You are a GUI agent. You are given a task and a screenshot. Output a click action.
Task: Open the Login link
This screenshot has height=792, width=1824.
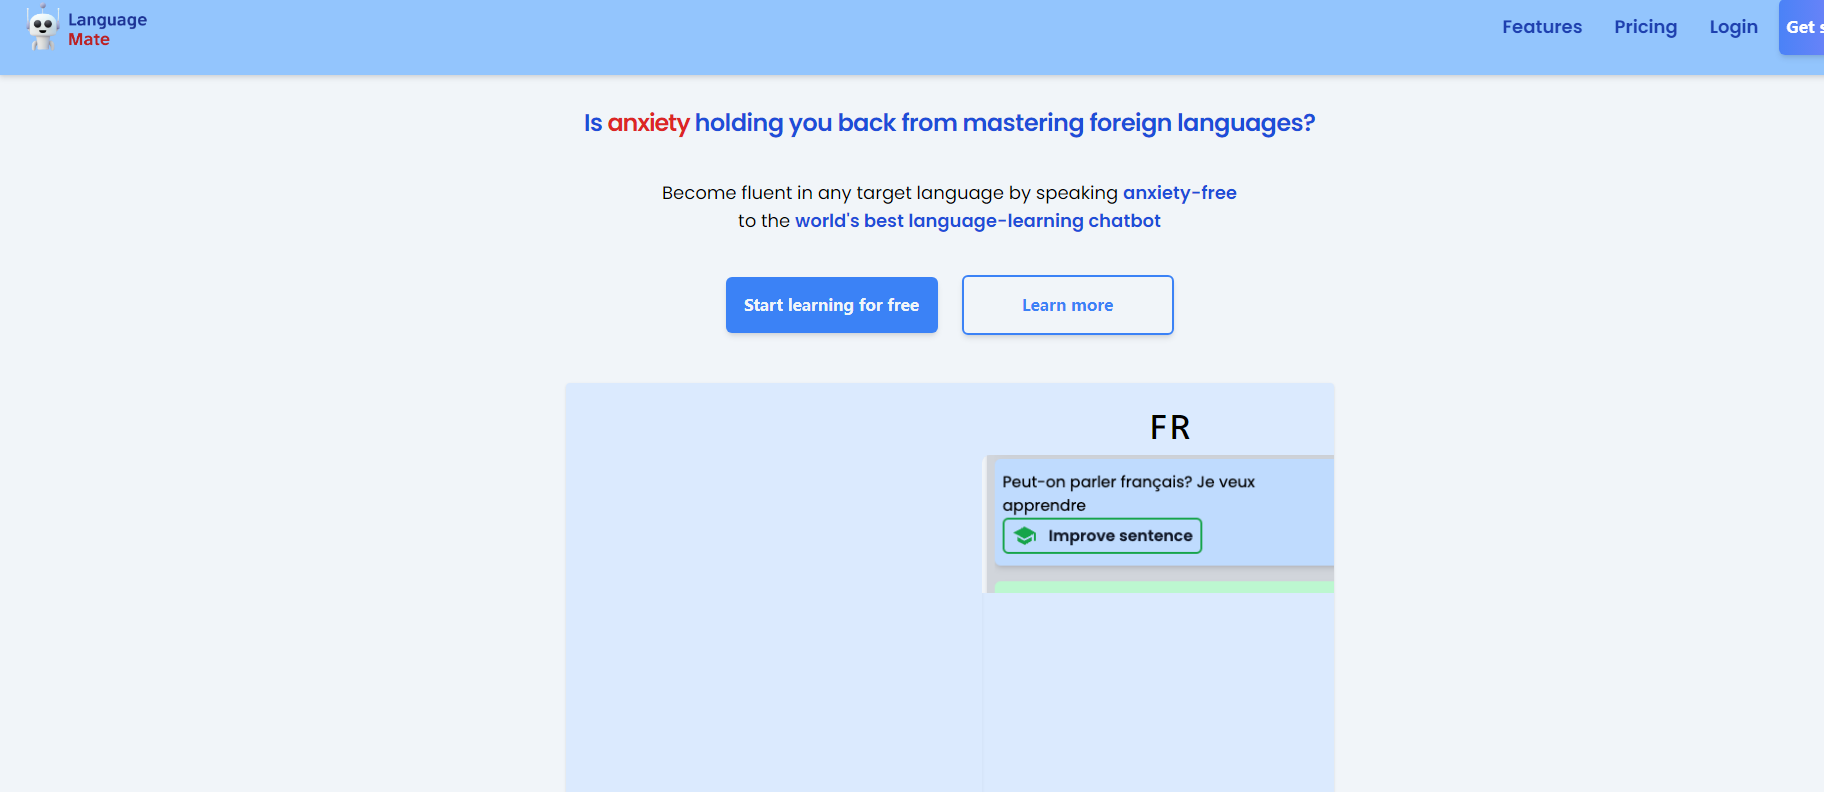[1733, 27]
